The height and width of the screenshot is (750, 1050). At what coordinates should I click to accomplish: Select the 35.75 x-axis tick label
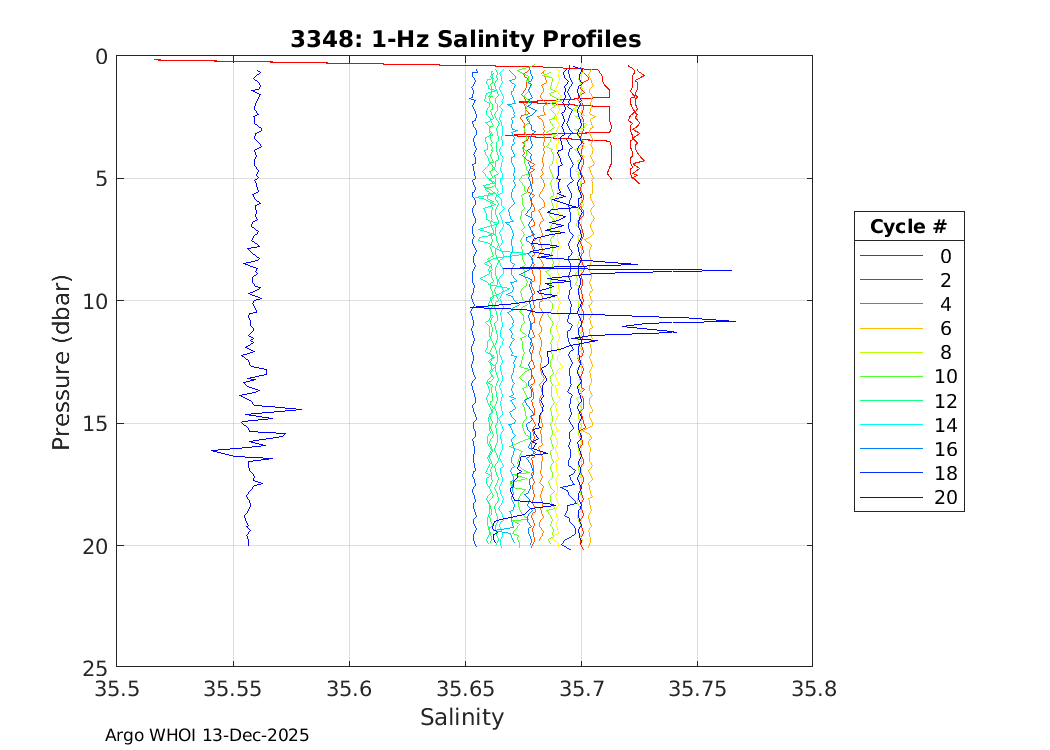pos(697,688)
